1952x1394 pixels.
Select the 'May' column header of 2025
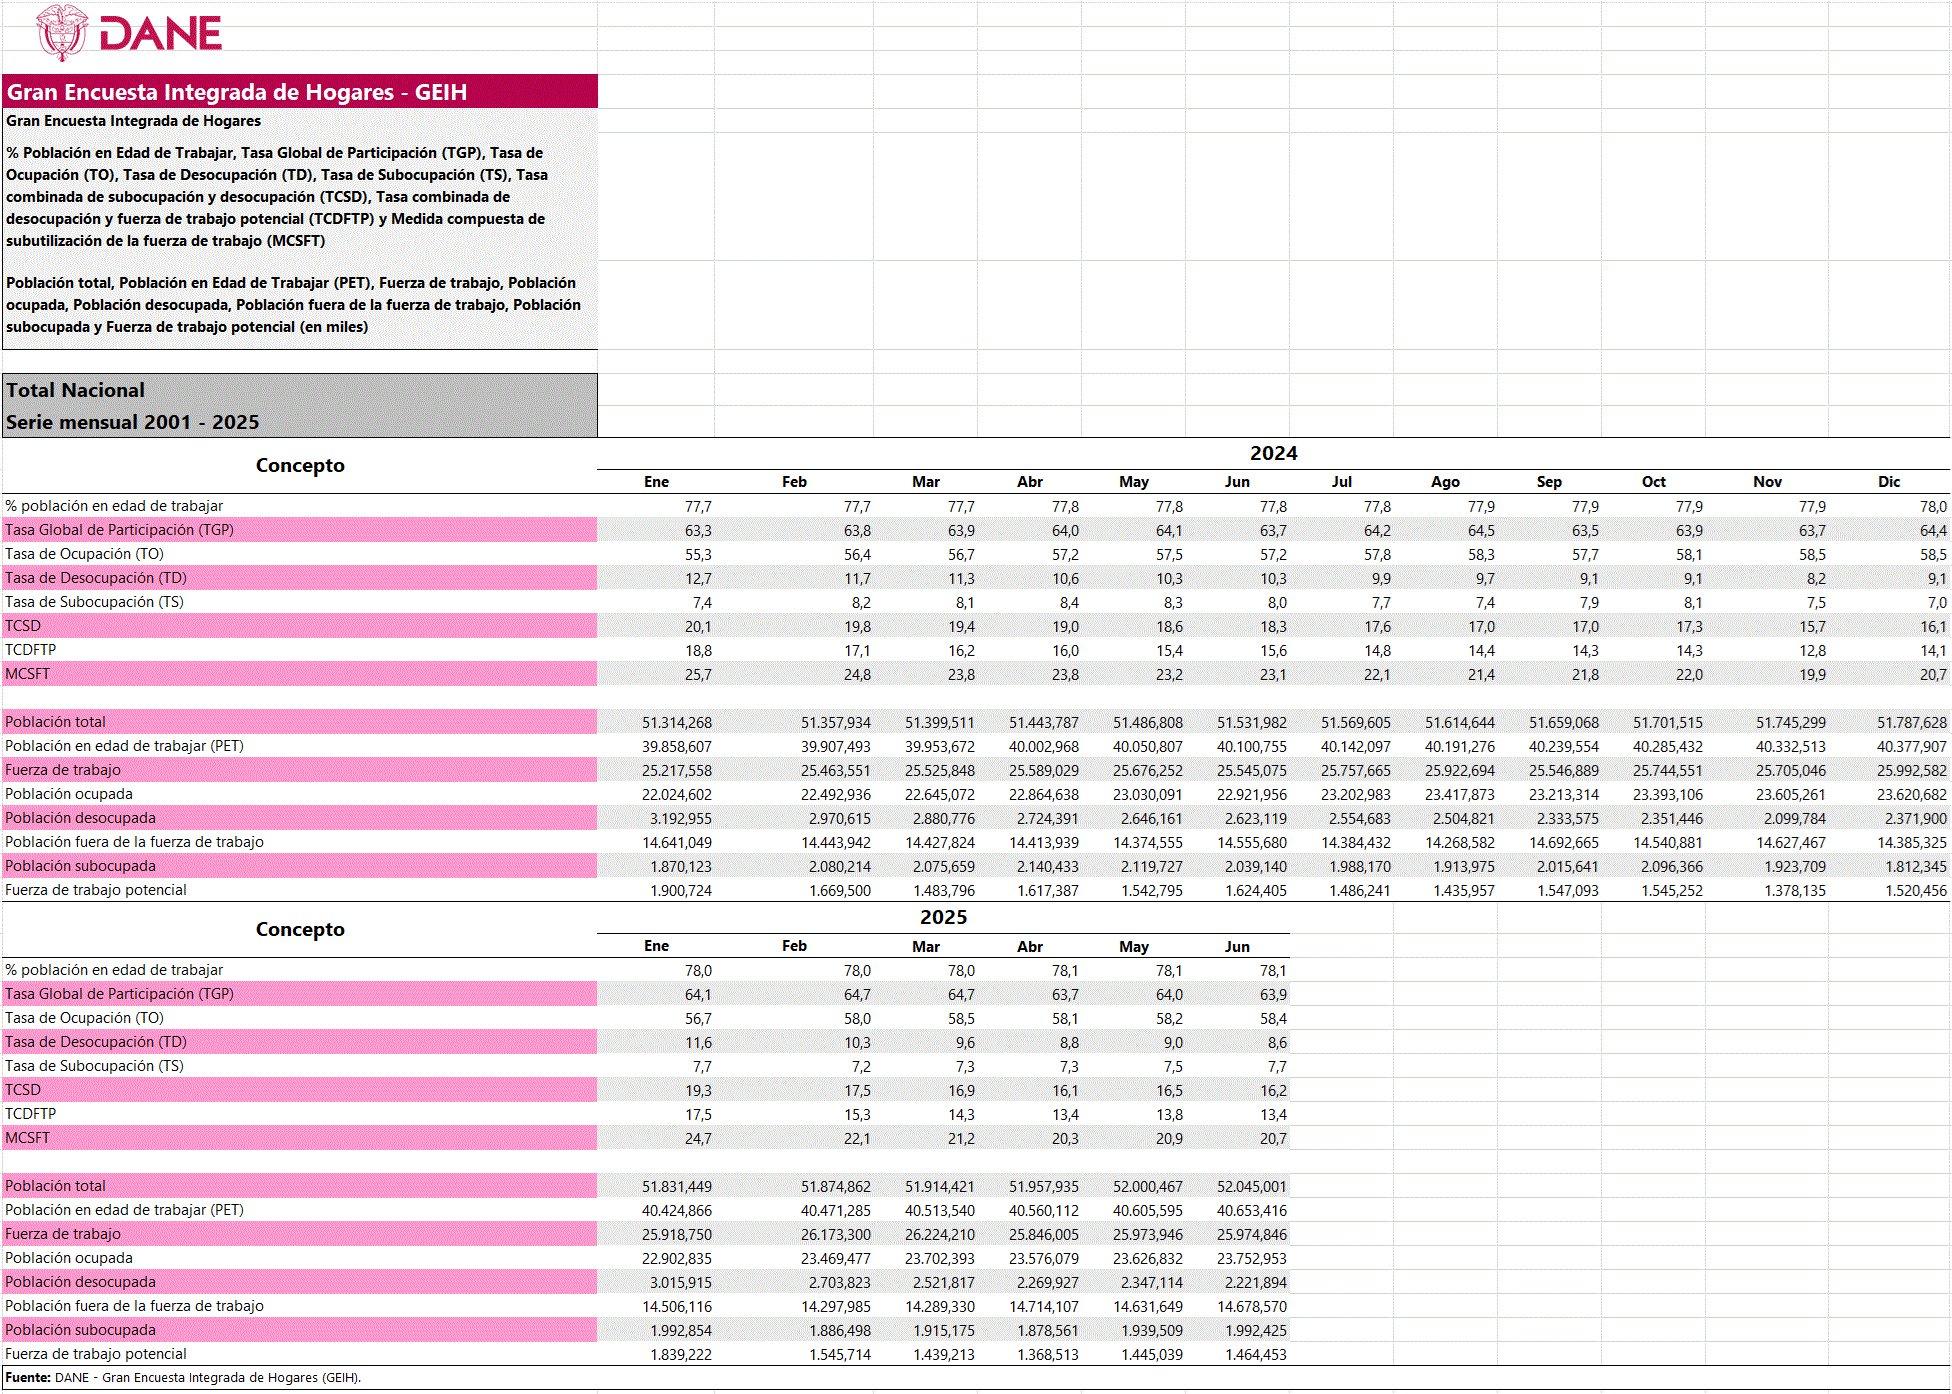[1133, 946]
